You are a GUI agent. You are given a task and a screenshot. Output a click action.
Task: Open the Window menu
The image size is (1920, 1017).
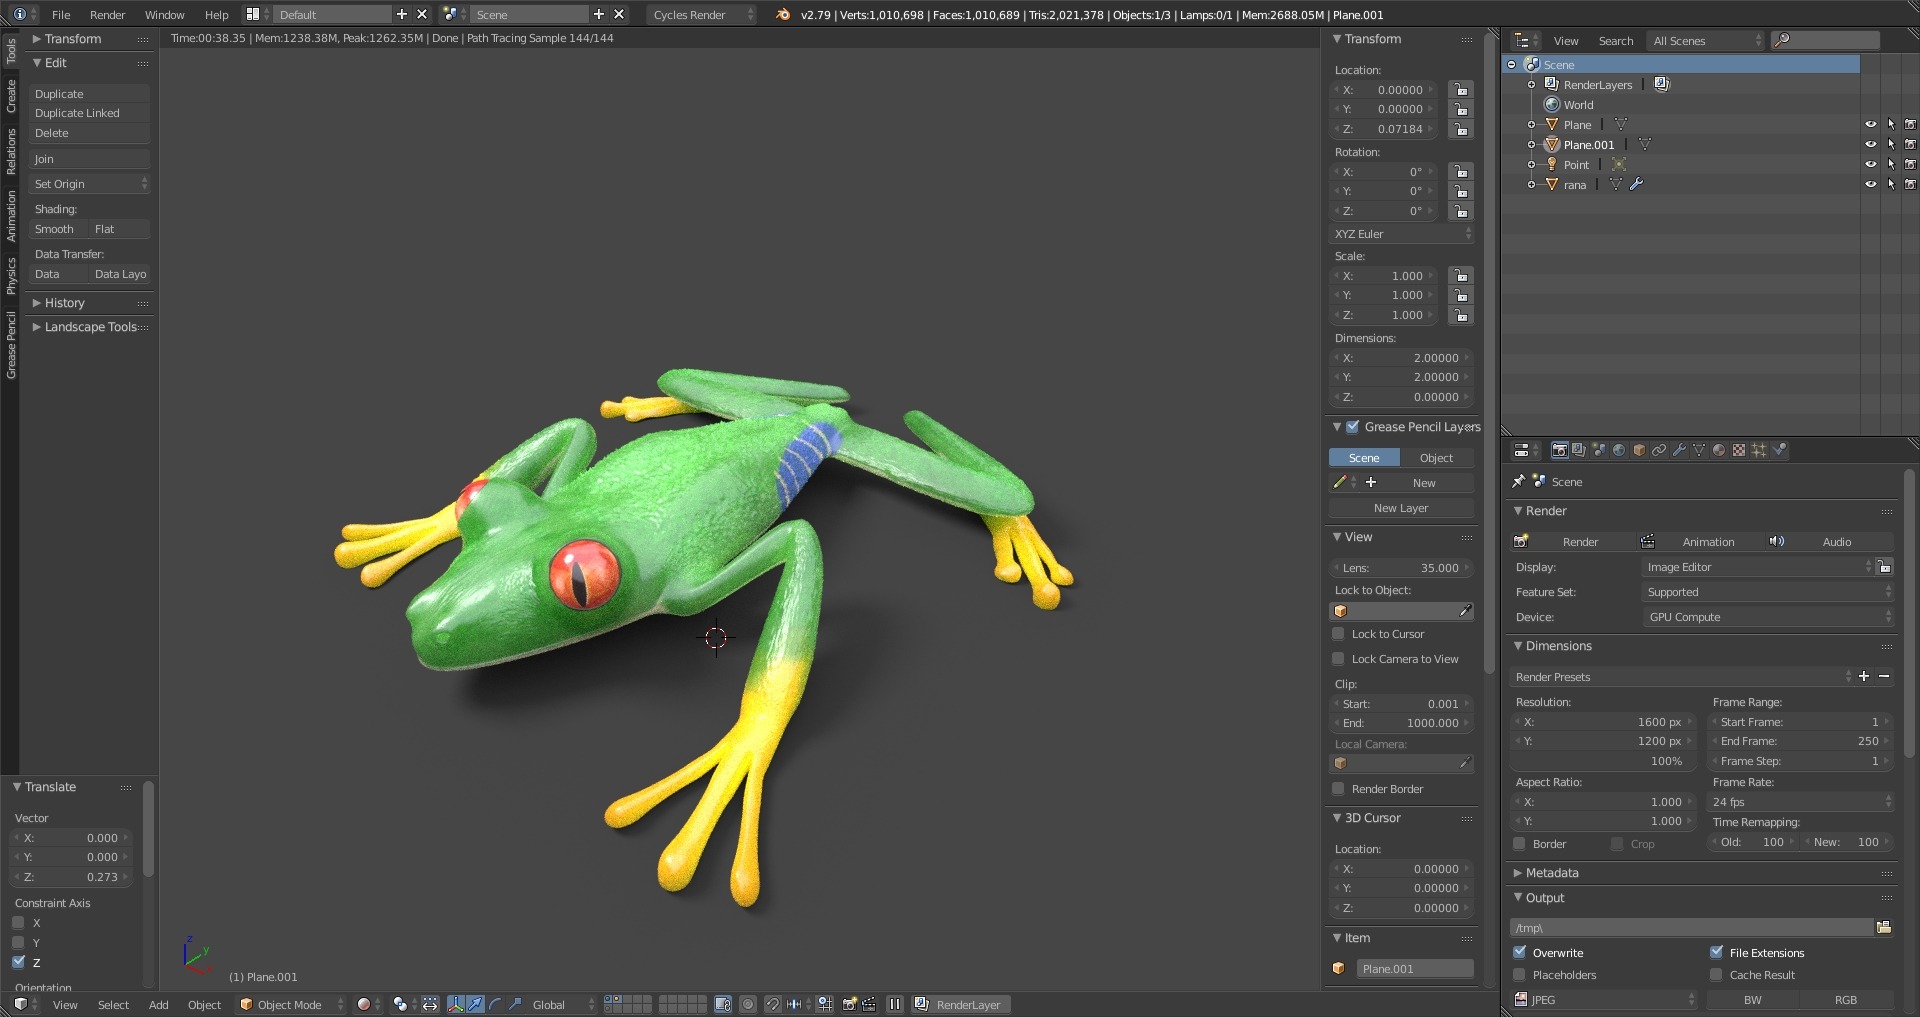164,14
